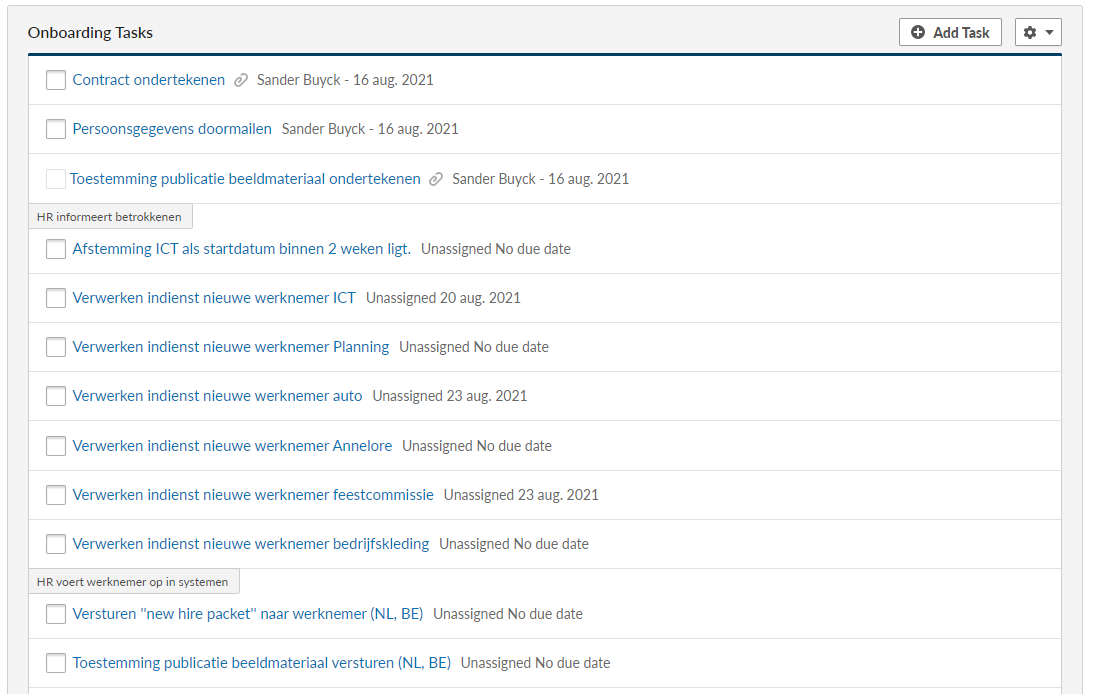Mark Afstemming ICT task as complete

point(56,249)
